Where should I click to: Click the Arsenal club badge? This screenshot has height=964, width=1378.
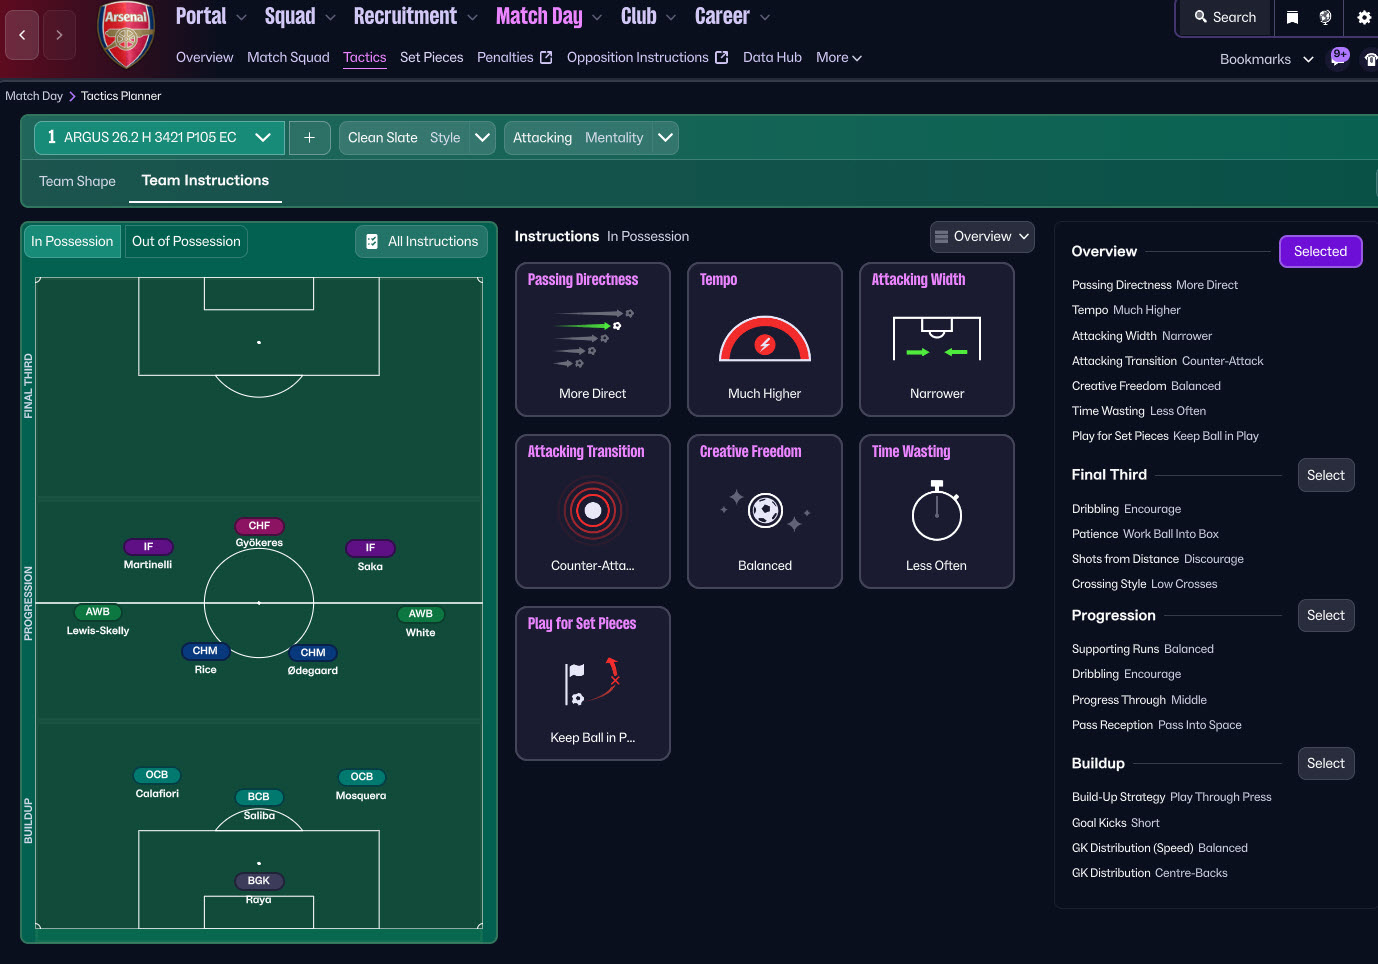tap(126, 35)
